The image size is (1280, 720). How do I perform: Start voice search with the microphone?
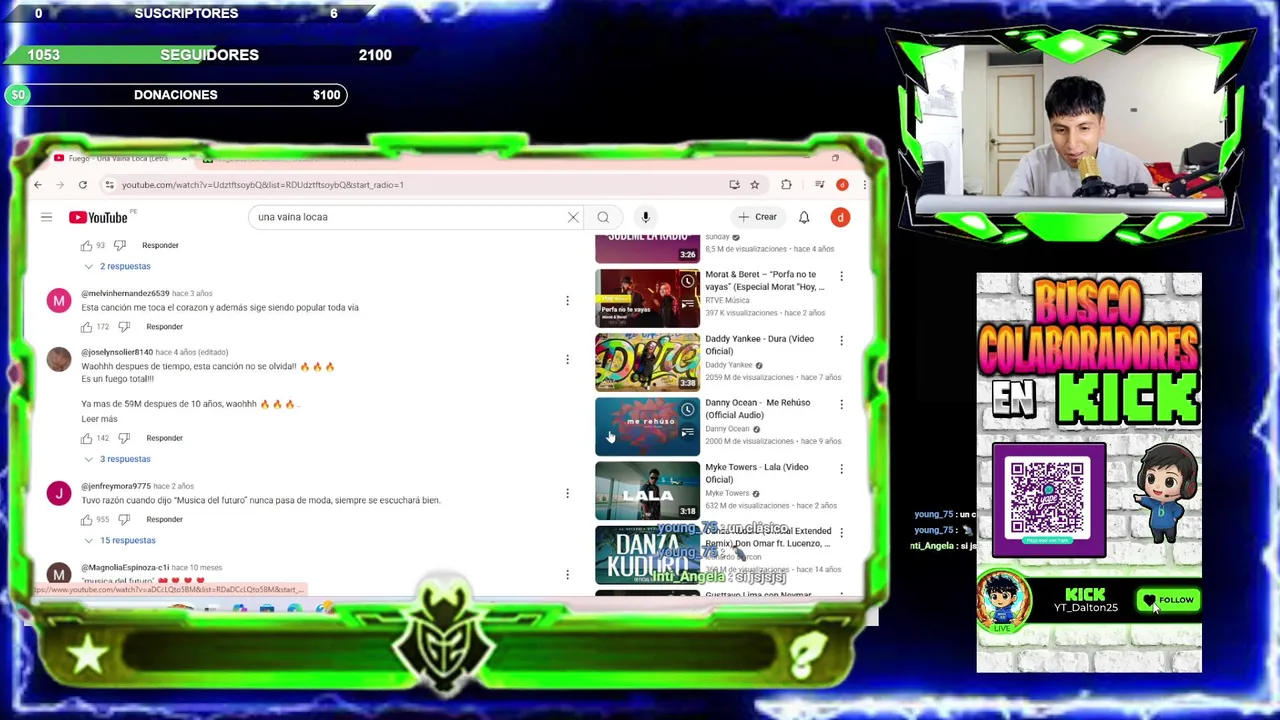click(645, 217)
